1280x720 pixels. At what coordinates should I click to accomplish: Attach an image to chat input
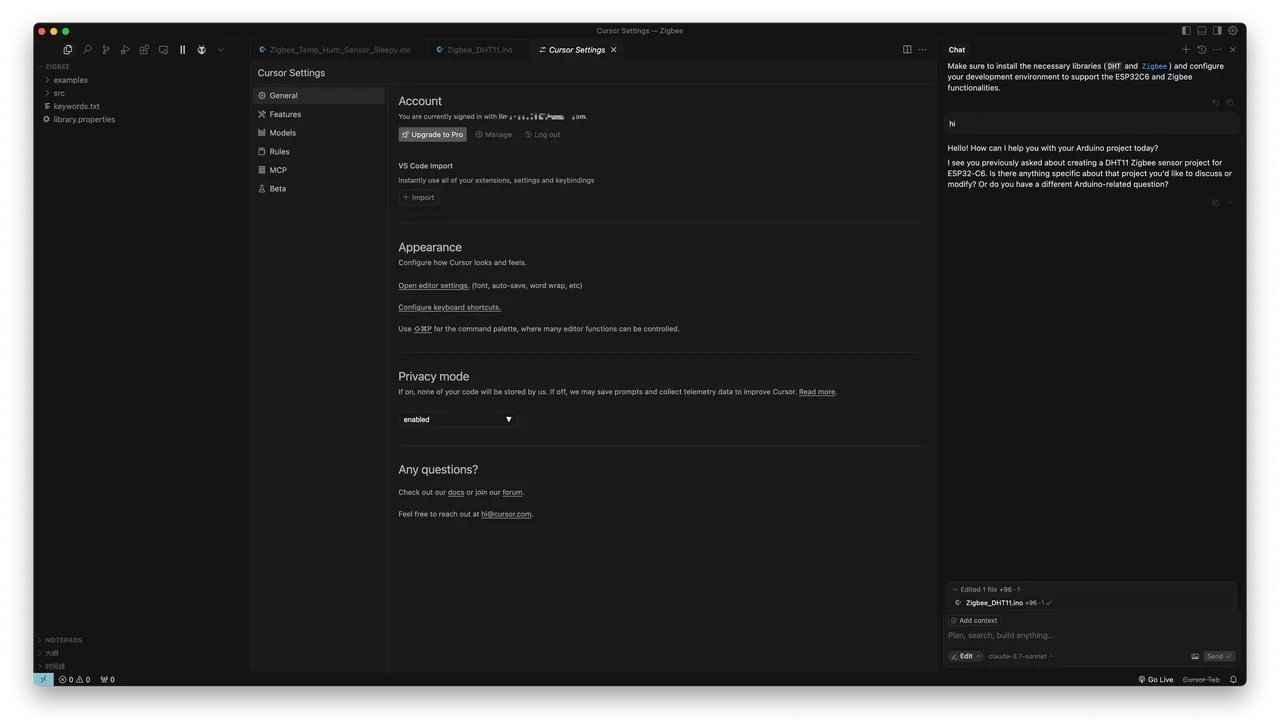[x=1195, y=656]
